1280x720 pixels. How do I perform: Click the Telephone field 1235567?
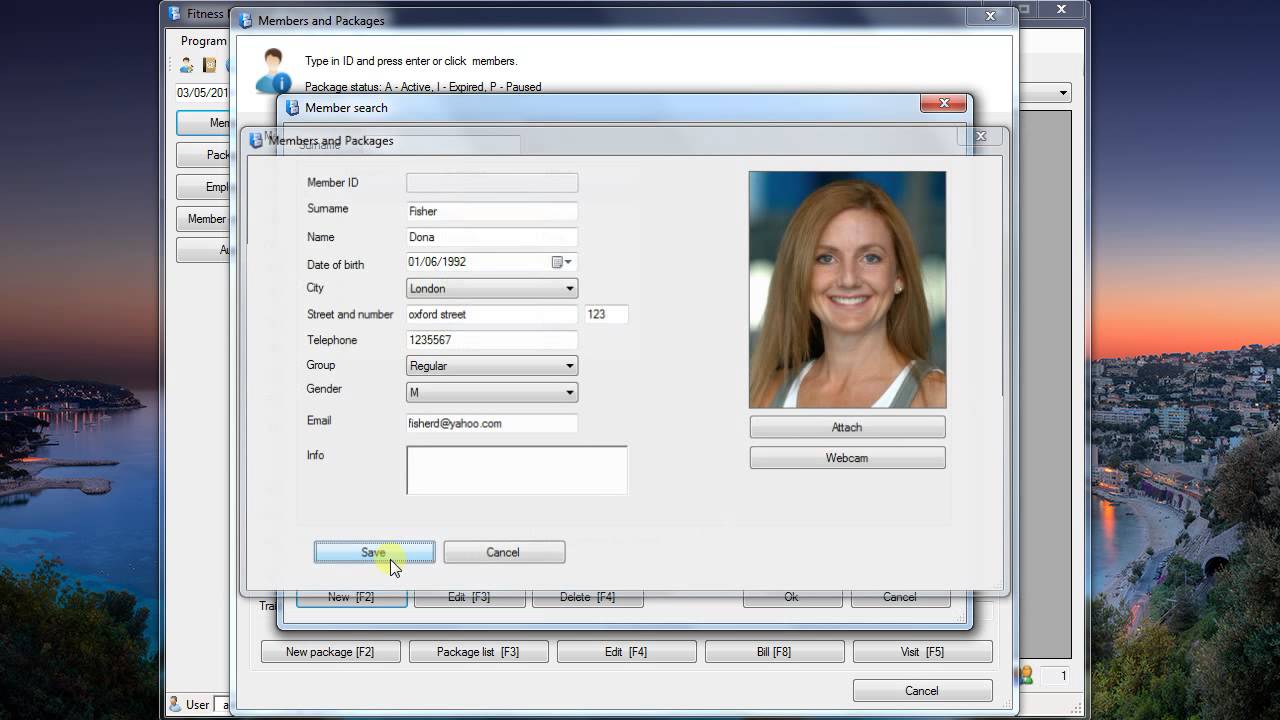pyautogui.click(x=492, y=340)
